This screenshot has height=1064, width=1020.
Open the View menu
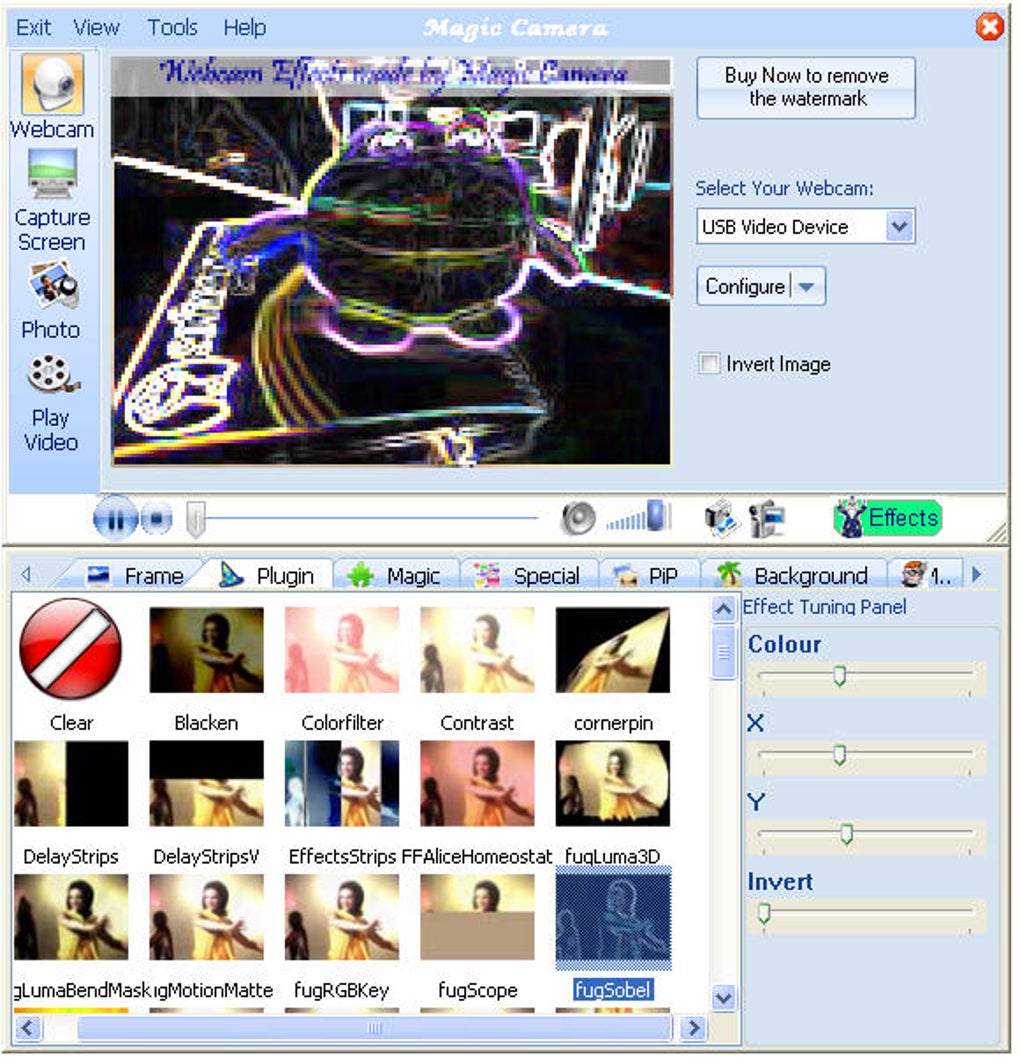pos(97,28)
